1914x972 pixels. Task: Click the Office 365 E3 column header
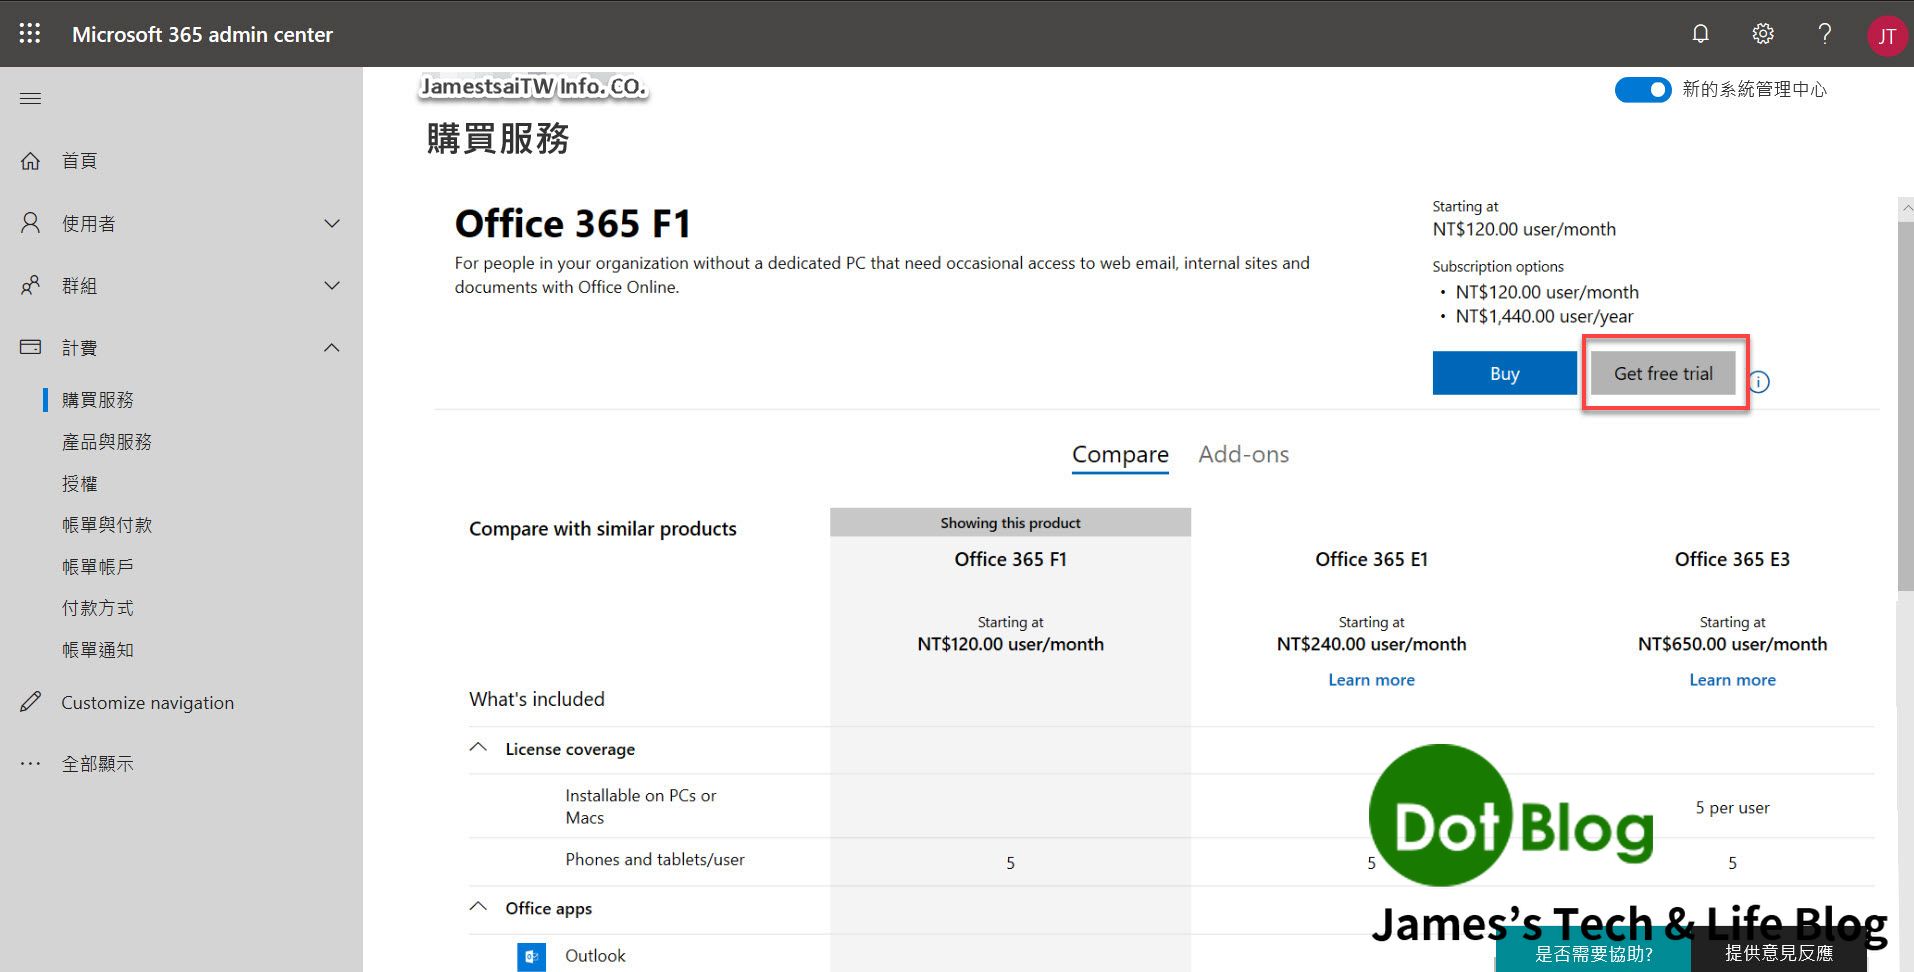pyautogui.click(x=1732, y=559)
